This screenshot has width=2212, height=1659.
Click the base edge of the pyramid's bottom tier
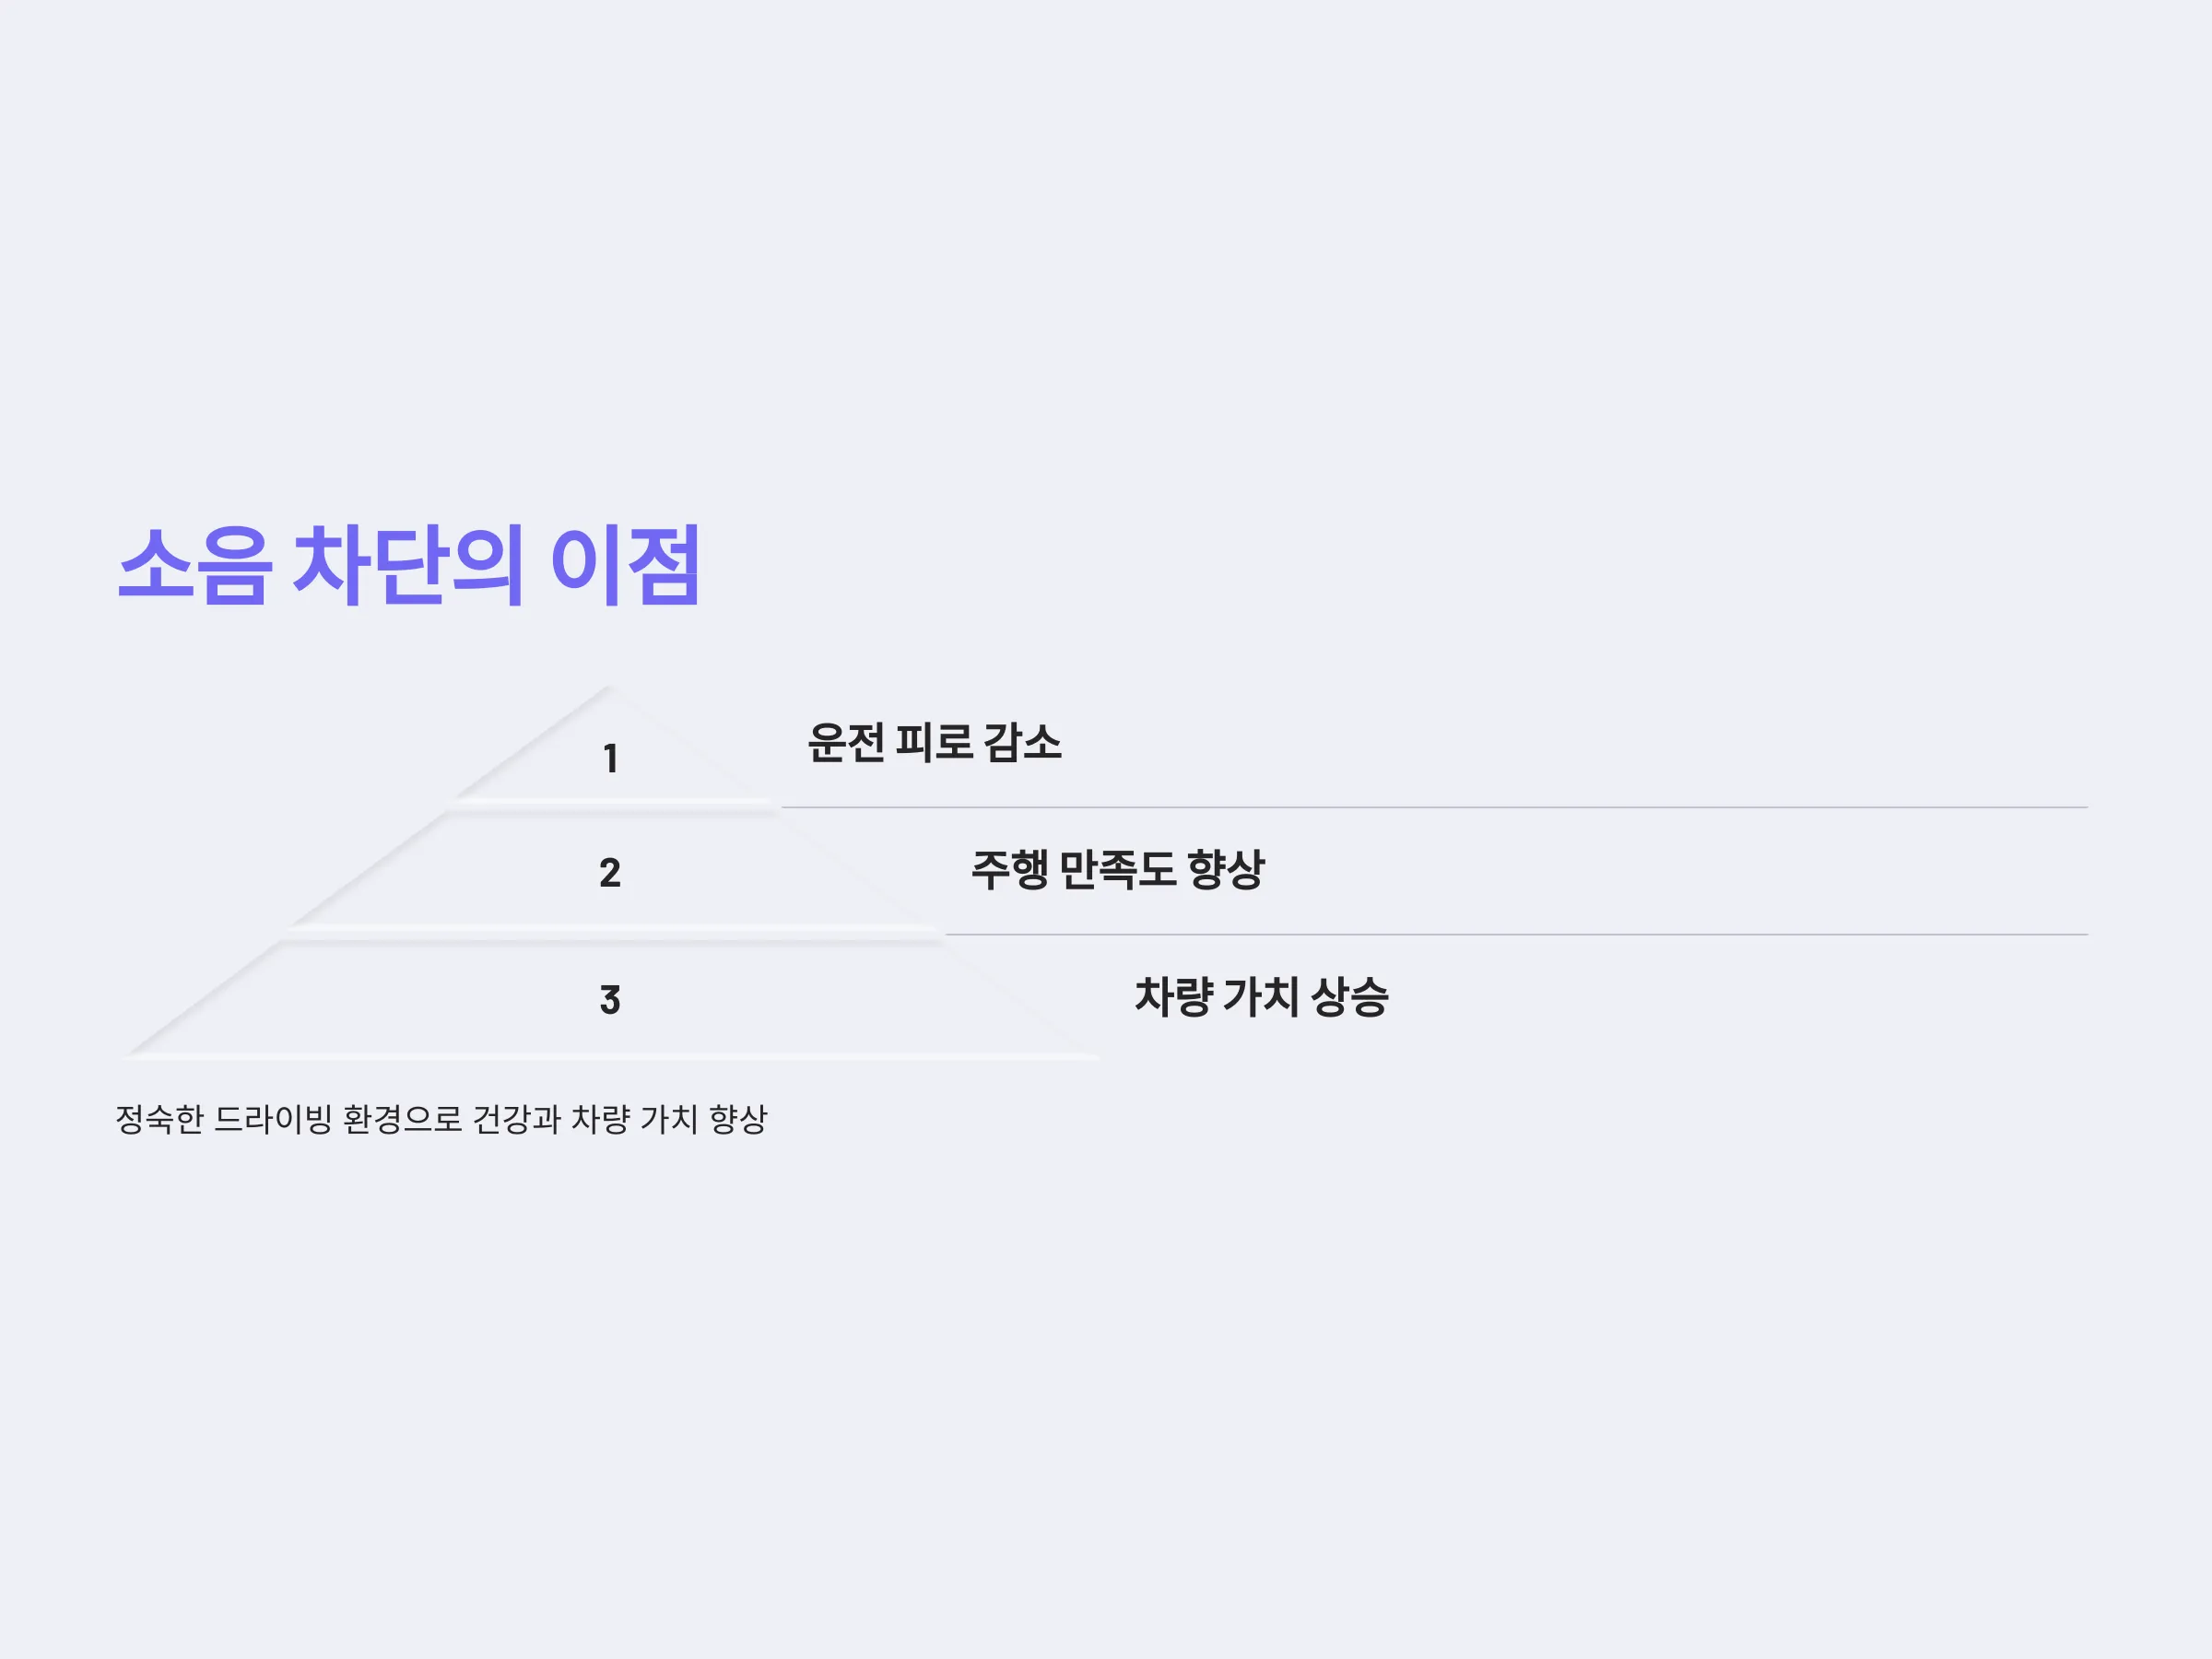(x=610, y=1056)
